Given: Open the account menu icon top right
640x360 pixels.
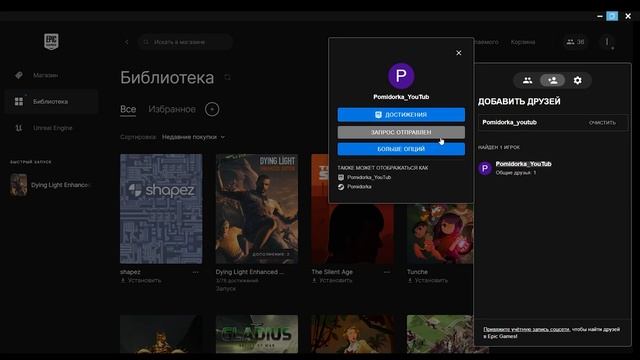Looking at the screenshot, I should point(607,42).
